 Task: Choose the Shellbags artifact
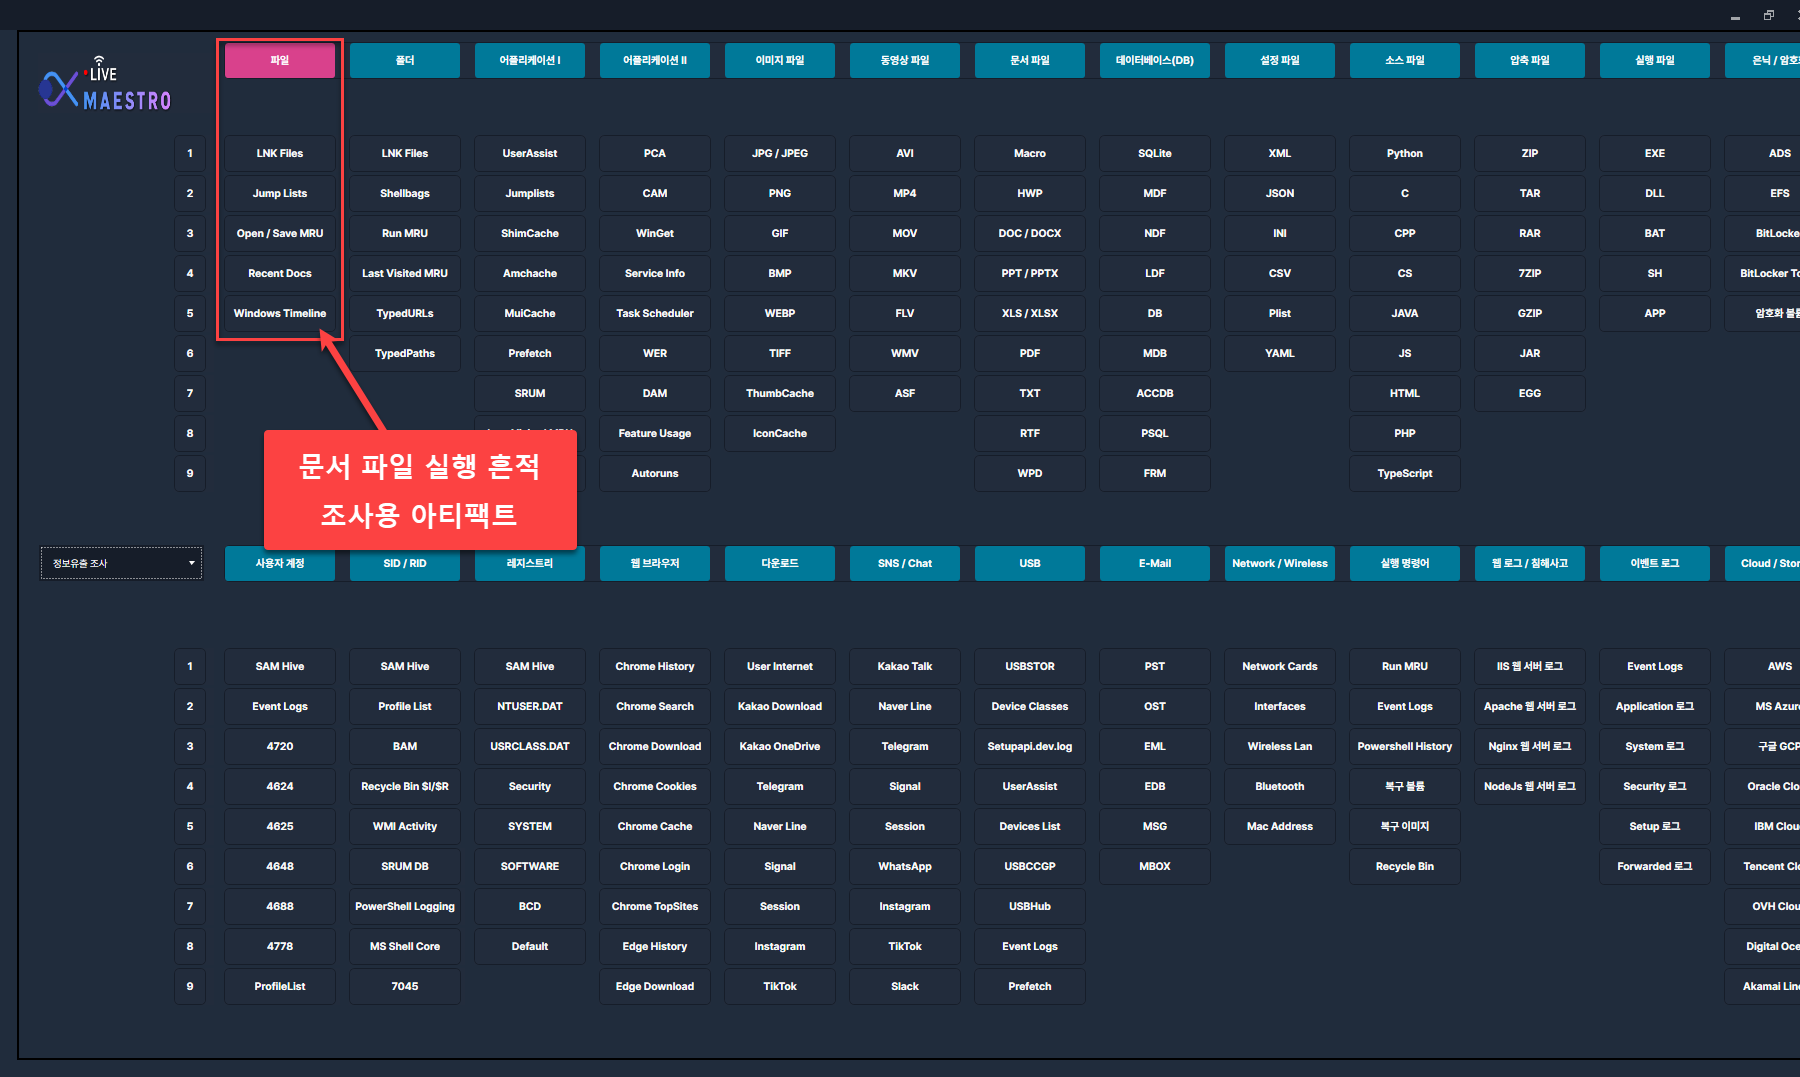pyautogui.click(x=405, y=193)
